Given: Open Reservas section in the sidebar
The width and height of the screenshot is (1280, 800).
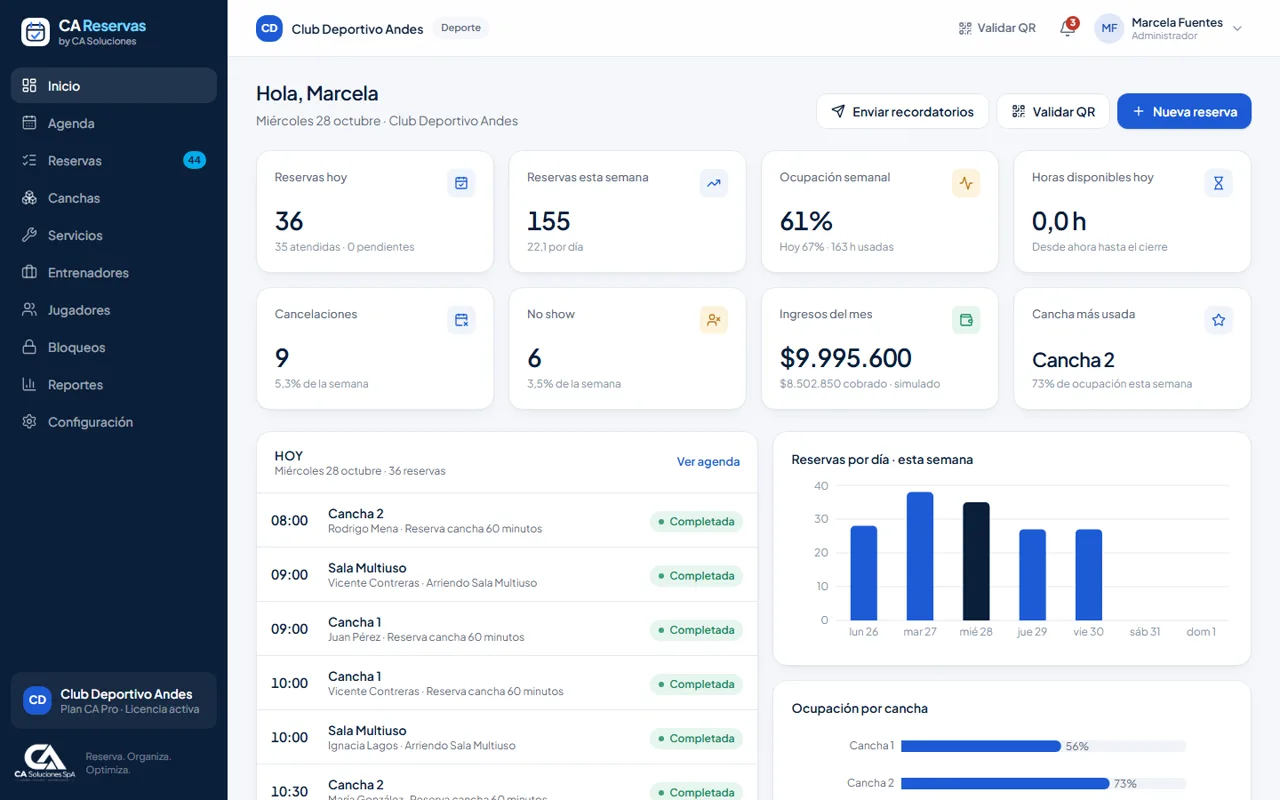Looking at the screenshot, I should pyautogui.click(x=114, y=160).
